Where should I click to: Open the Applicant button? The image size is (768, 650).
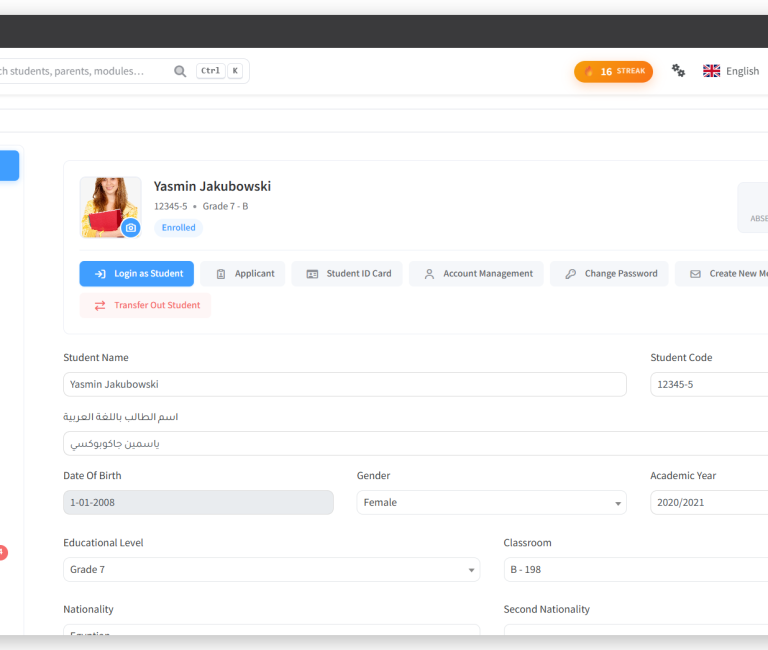[x=242, y=274]
